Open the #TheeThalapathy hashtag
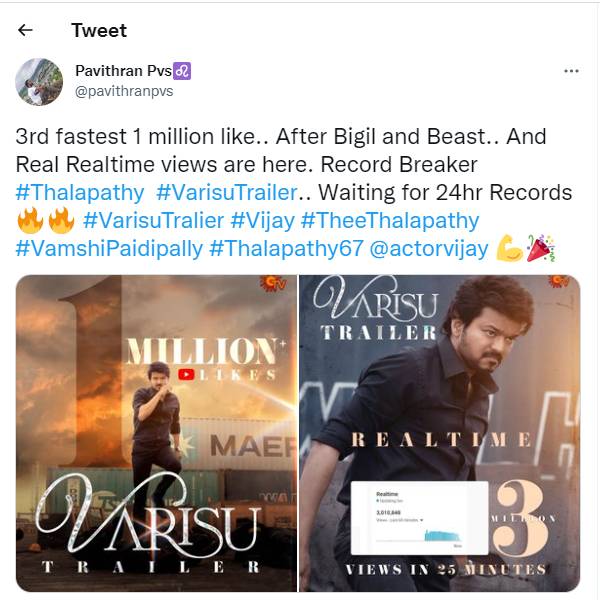This screenshot has height=600, width=600. click(x=390, y=220)
